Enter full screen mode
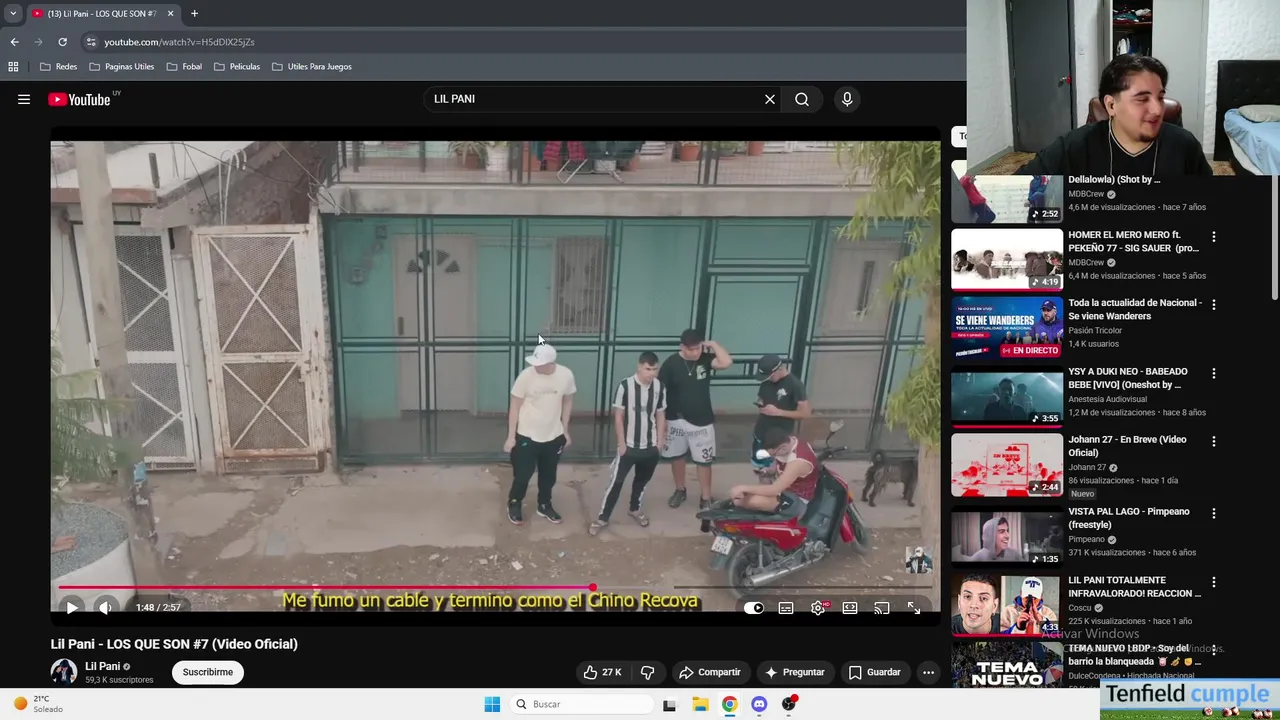The image size is (1280, 720). (914, 608)
